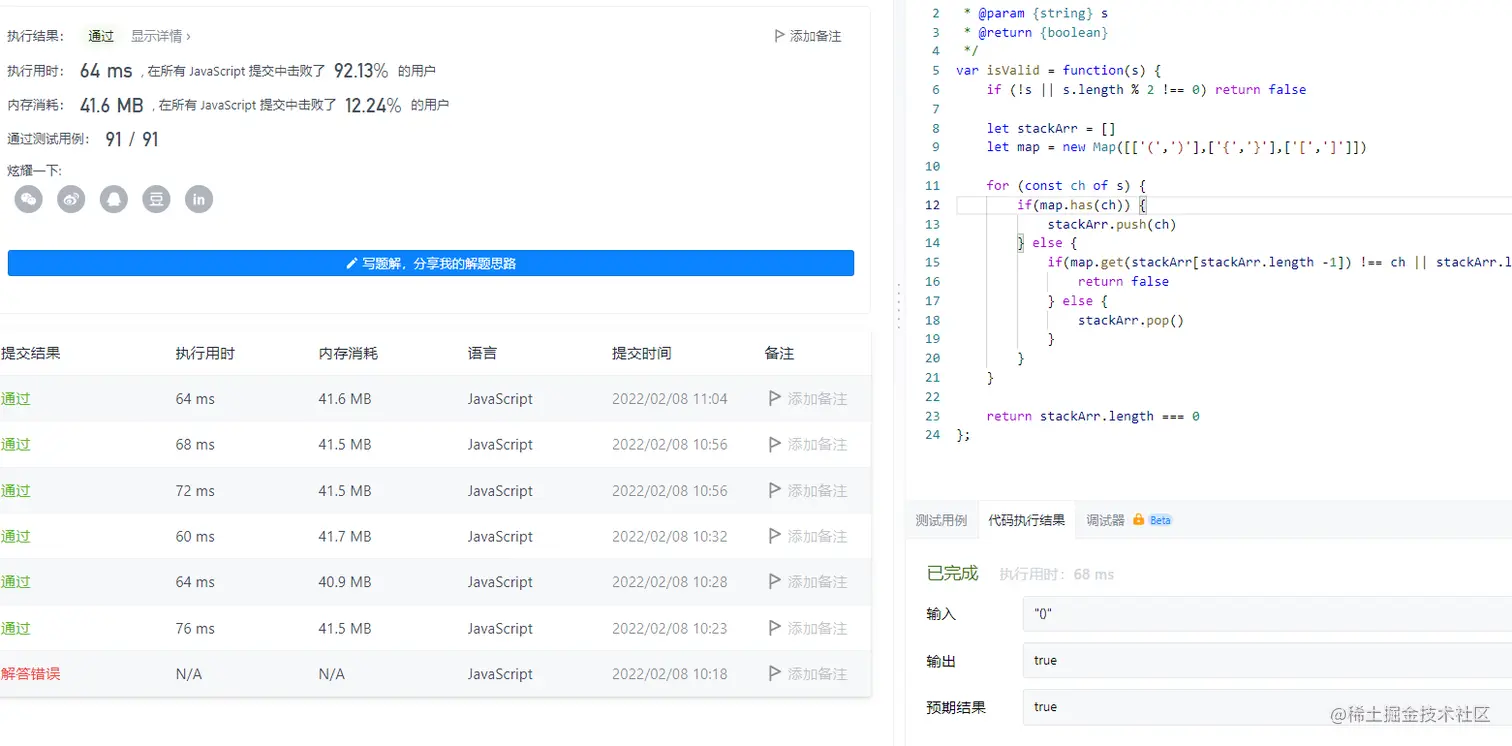Open the 通过 submission with 72 ms runtime
The width and height of the screenshot is (1512, 746).
(16, 491)
